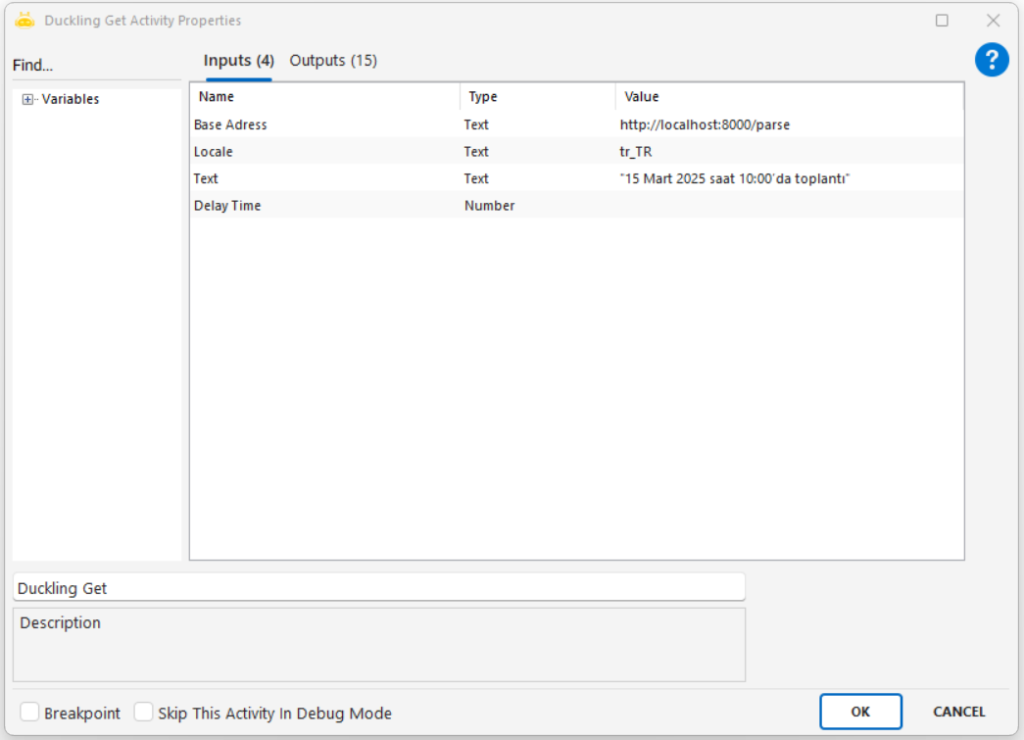Select the Inputs (4) tab
Screen dimensions: 1024x740
tap(238, 61)
